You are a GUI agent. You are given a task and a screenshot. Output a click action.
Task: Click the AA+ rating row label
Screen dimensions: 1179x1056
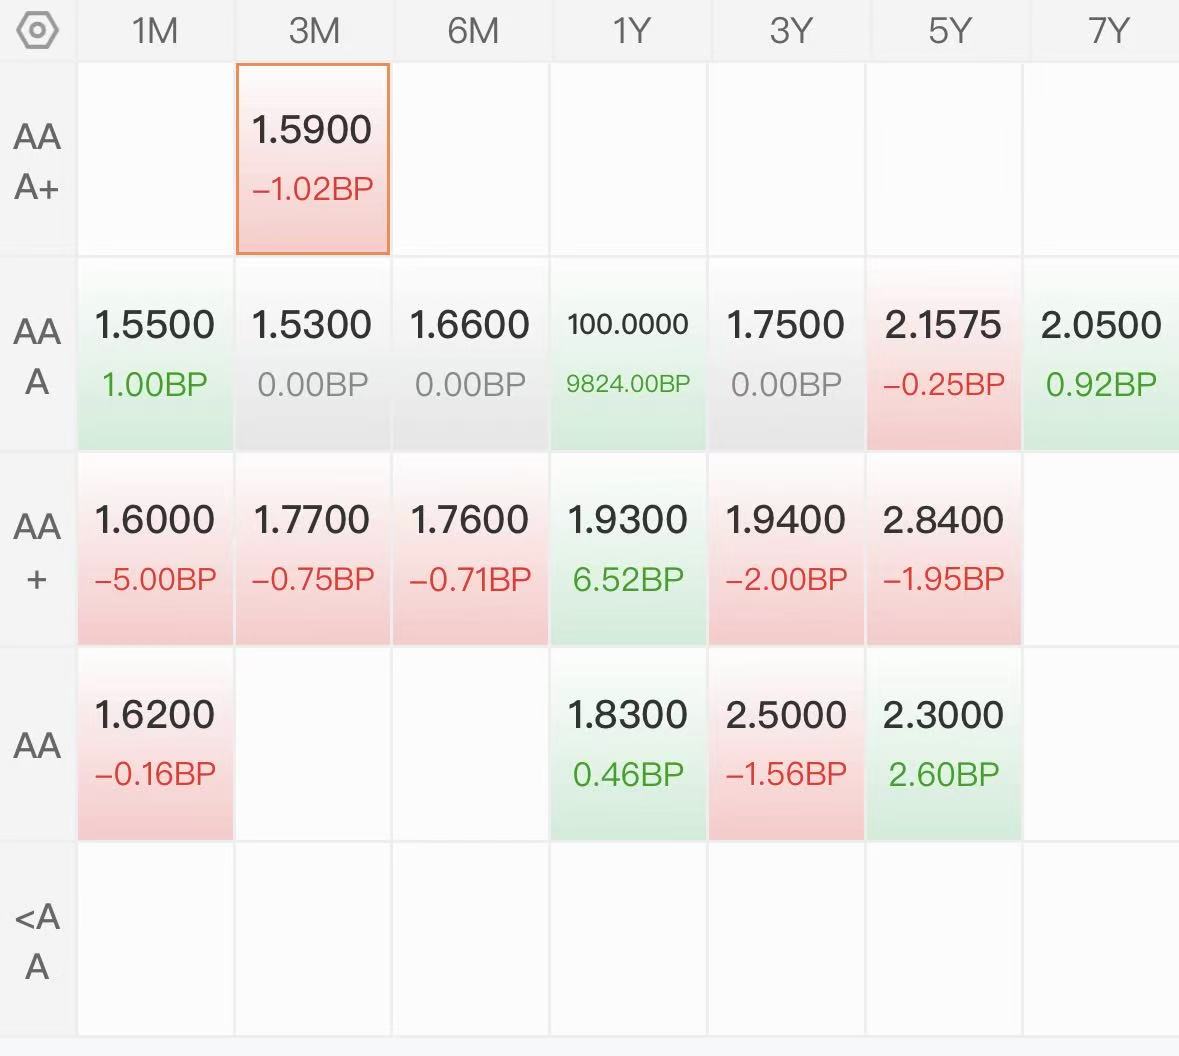coord(37,550)
